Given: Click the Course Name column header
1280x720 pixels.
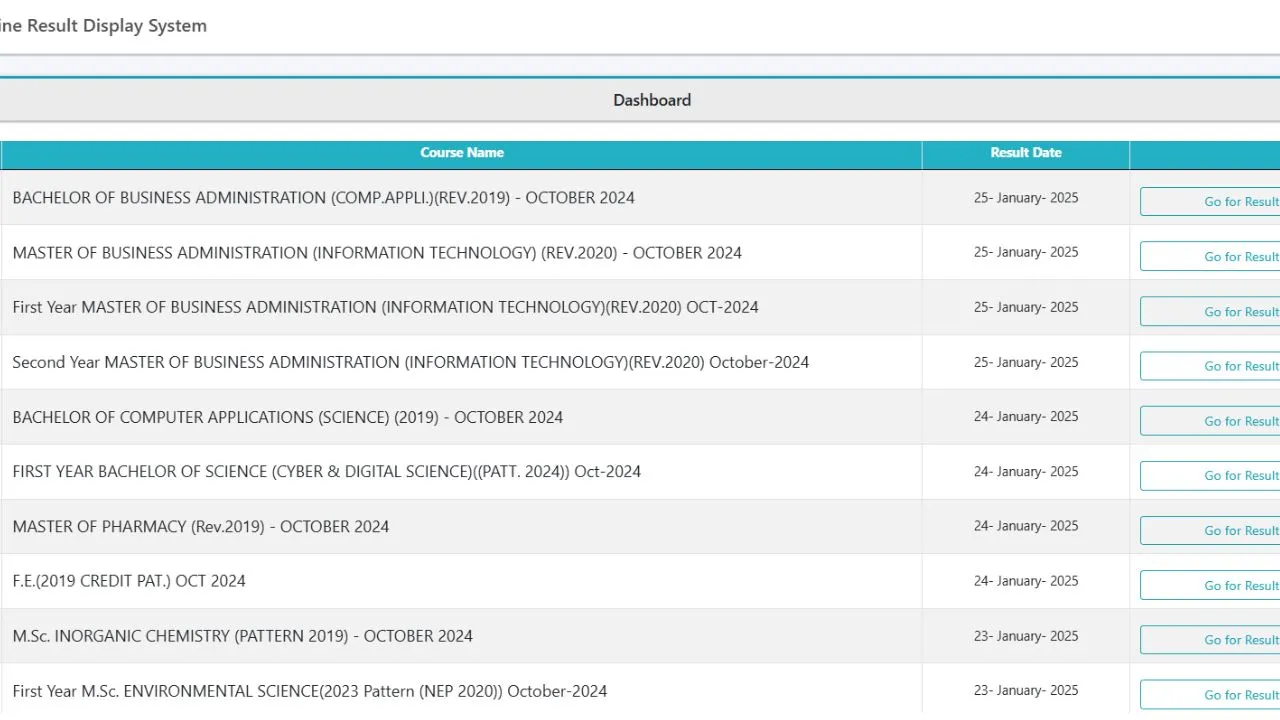Looking at the screenshot, I should click(x=462, y=153).
